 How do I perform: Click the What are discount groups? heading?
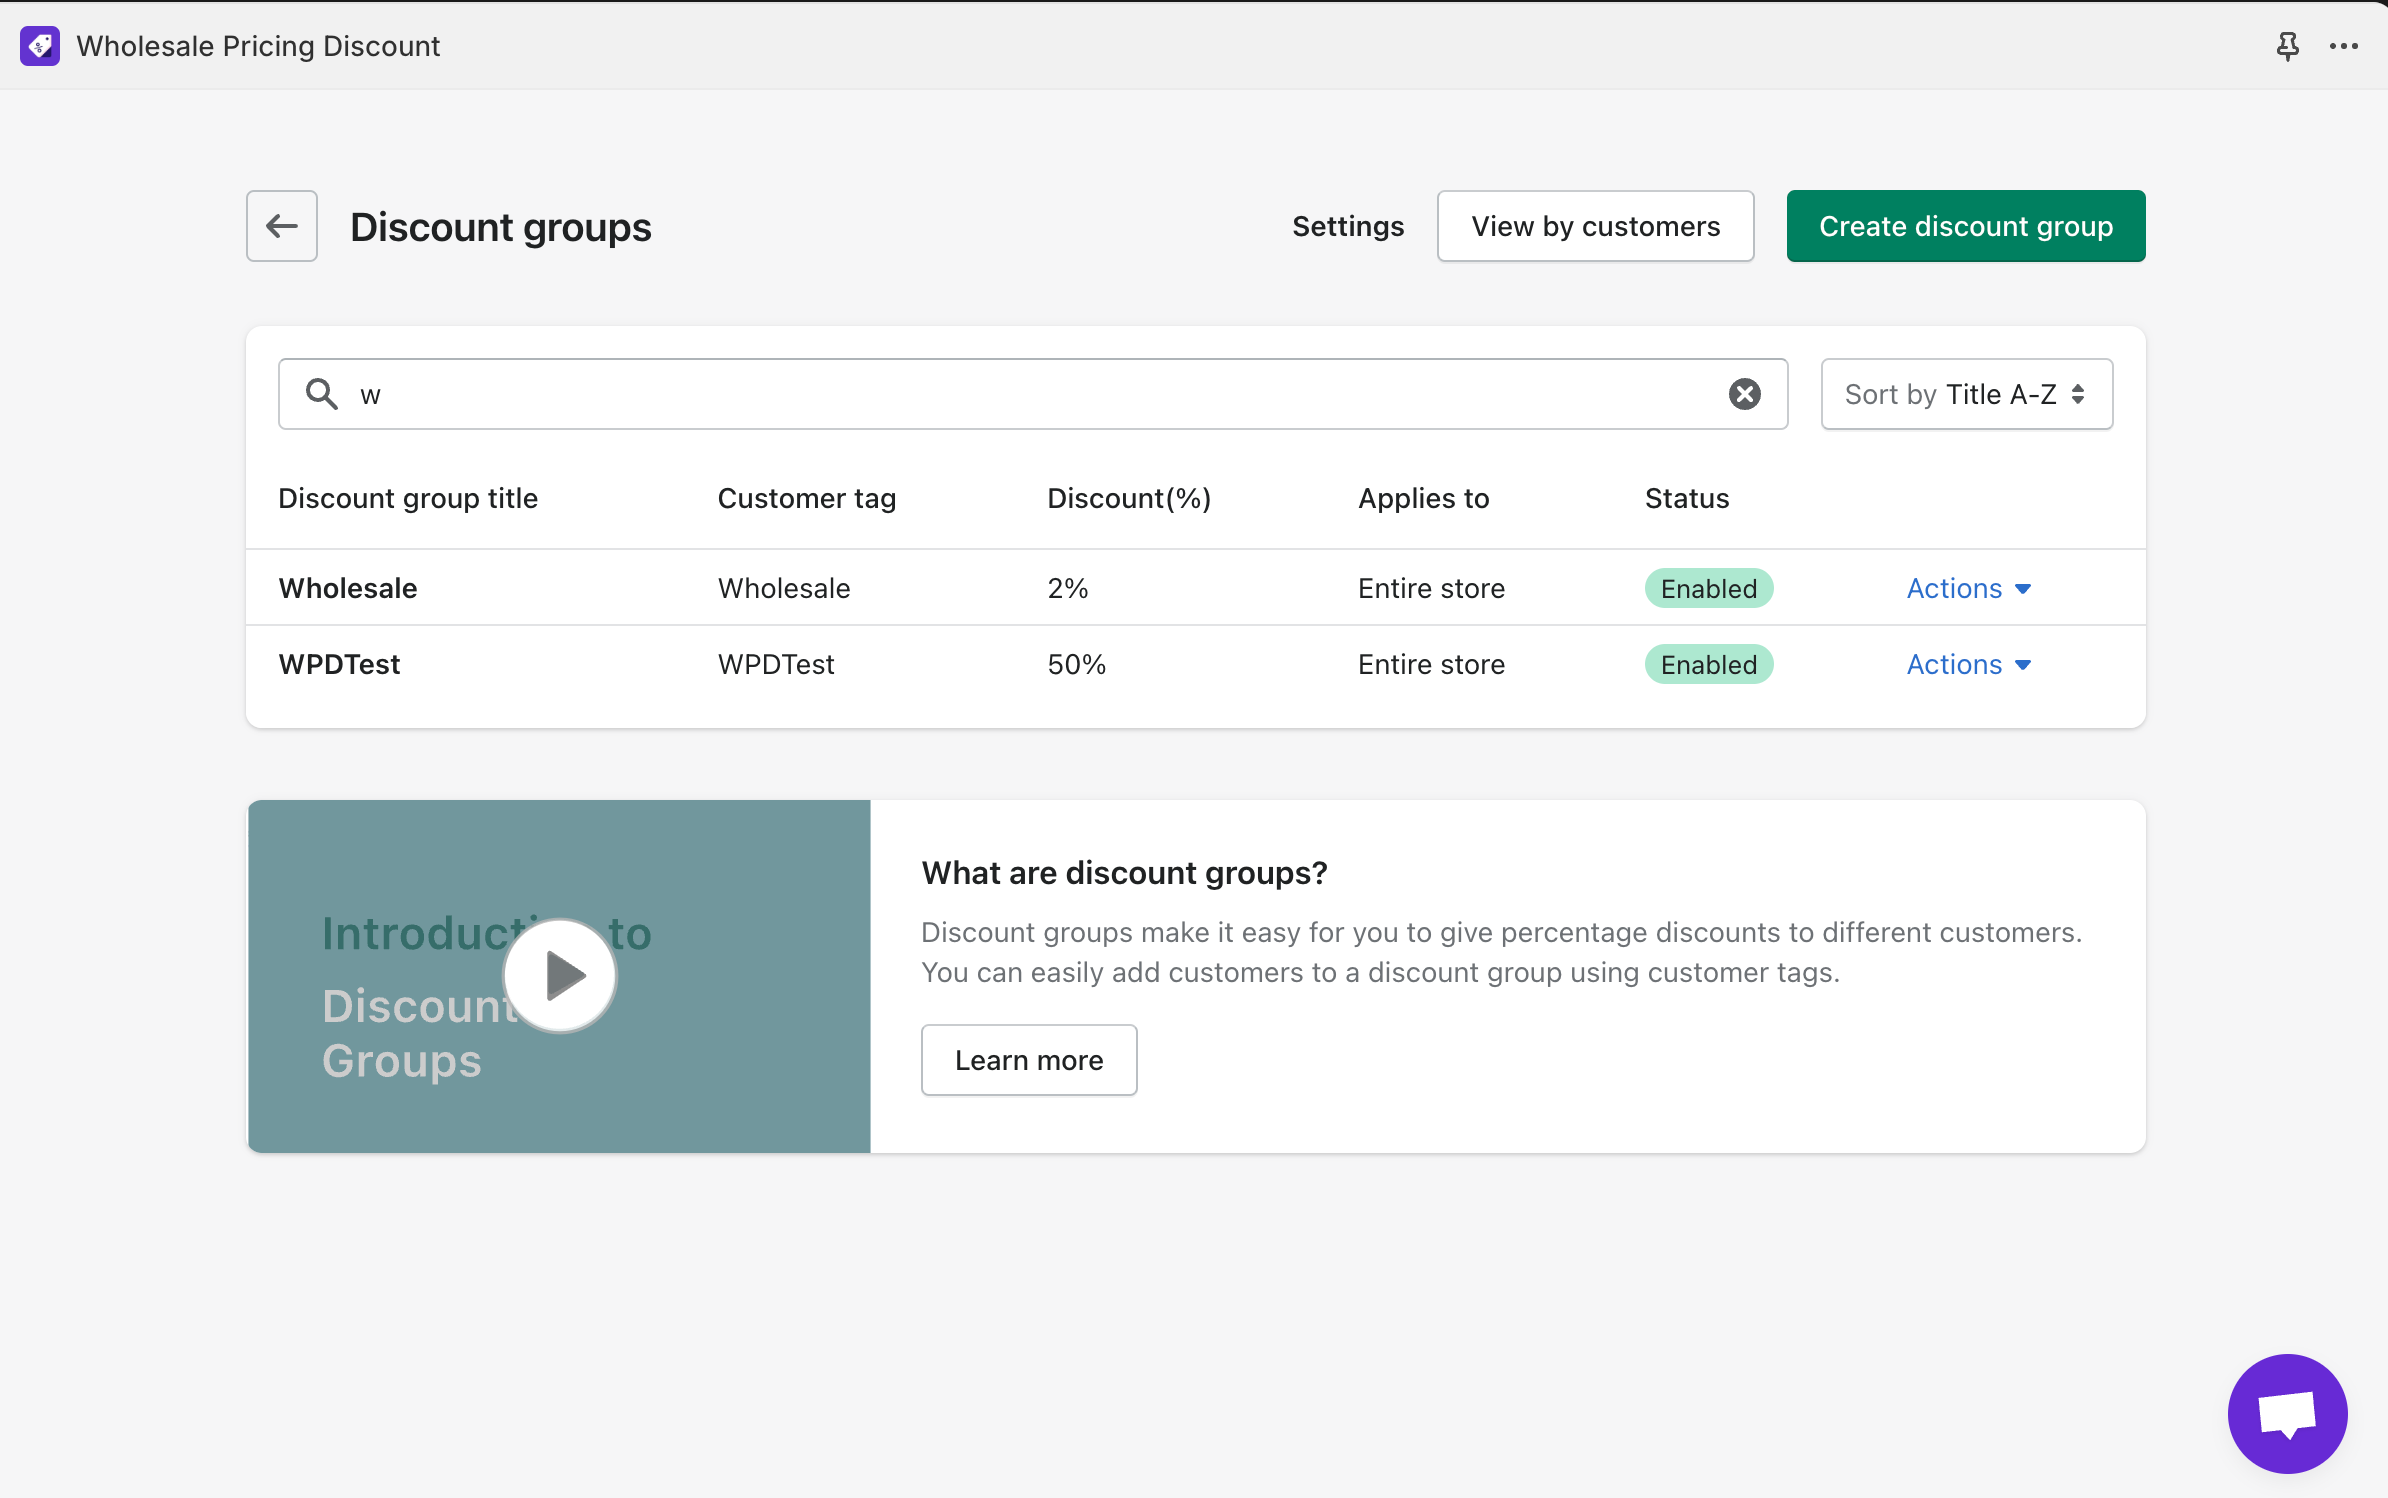click(1125, 873)
